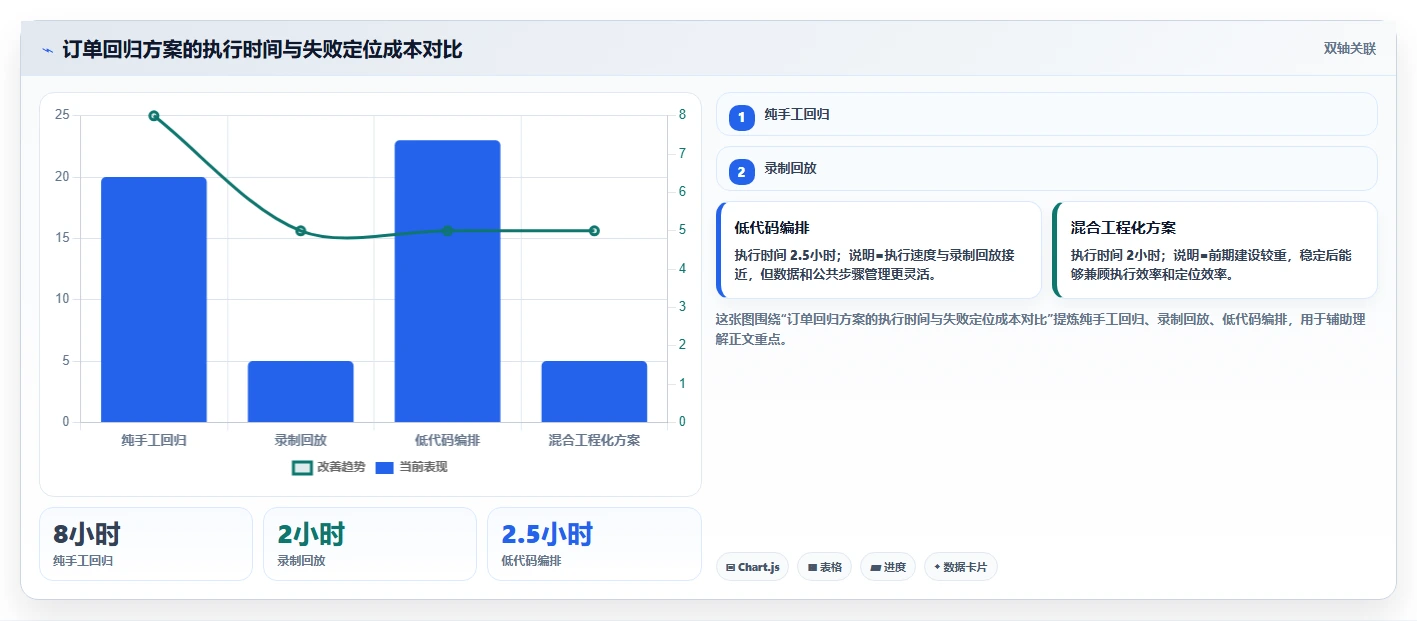Click the chart icon in Chart.js chip

[731, 567]
